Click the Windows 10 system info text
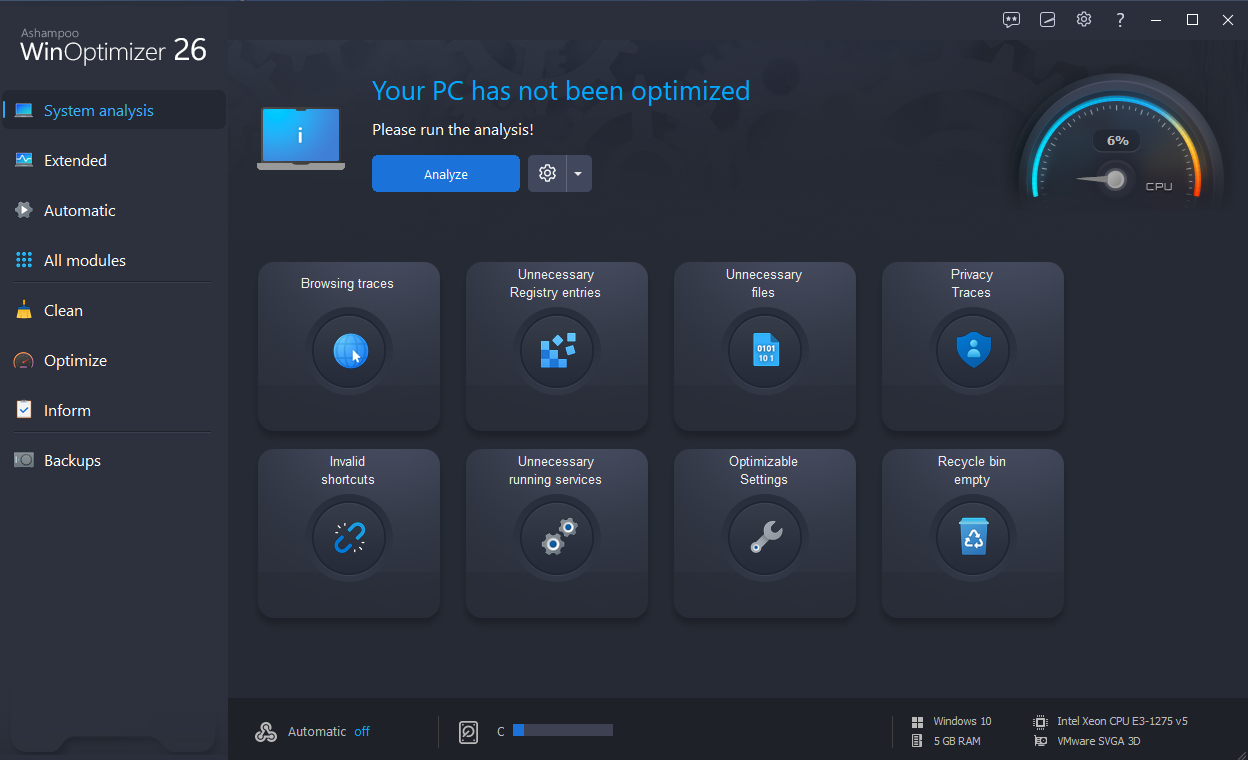 coord(962,721)
